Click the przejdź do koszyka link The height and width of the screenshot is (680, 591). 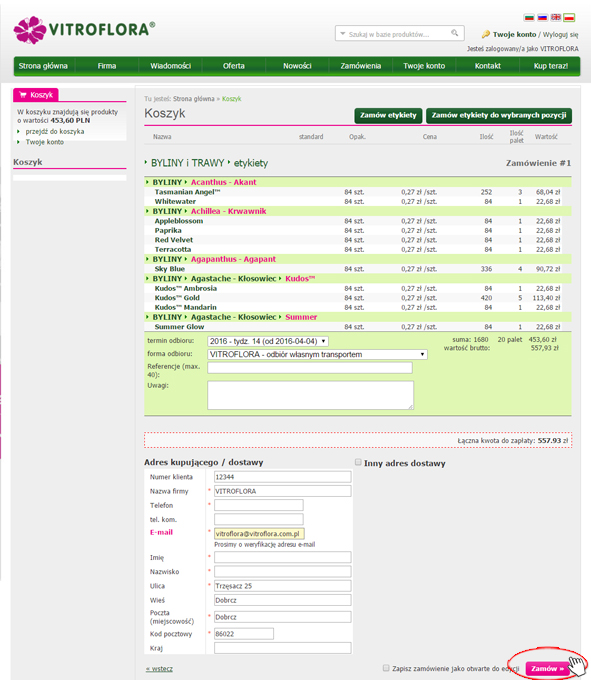pyautogui.click(x=55, y=131)
